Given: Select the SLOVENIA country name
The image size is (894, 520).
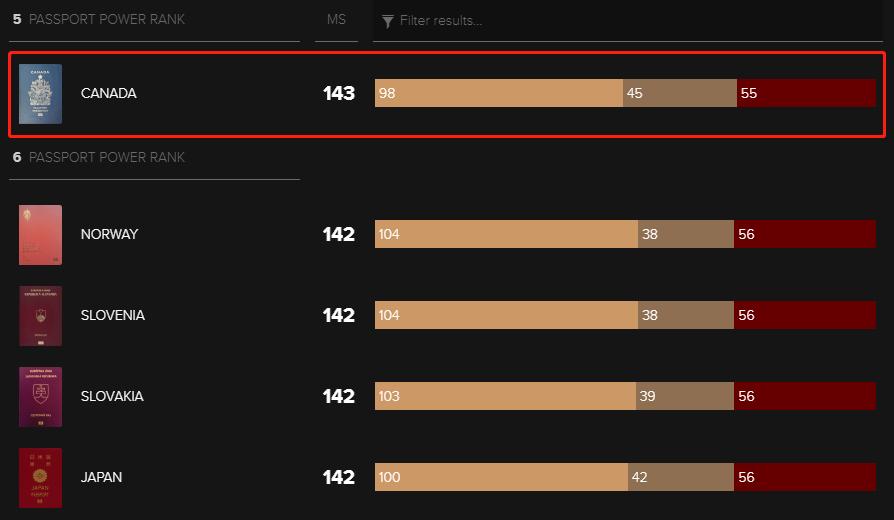Looking at the screenshot, I should pos(112,316).
